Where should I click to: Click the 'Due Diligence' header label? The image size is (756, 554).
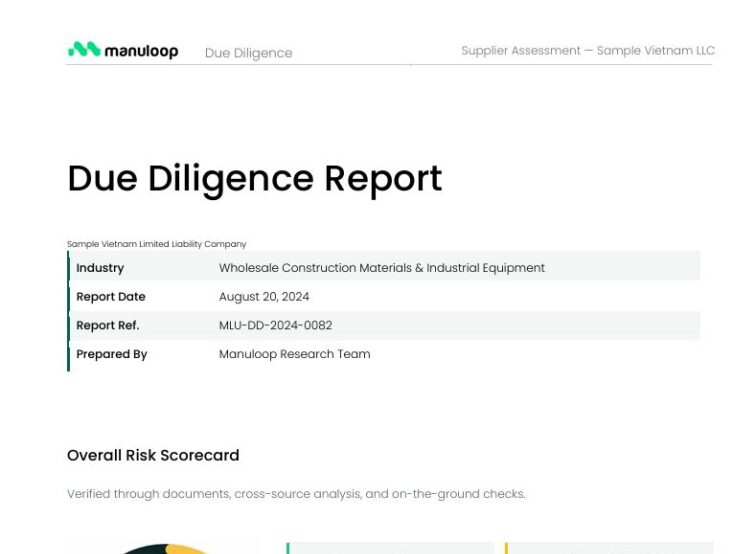(x=248, y=53)
